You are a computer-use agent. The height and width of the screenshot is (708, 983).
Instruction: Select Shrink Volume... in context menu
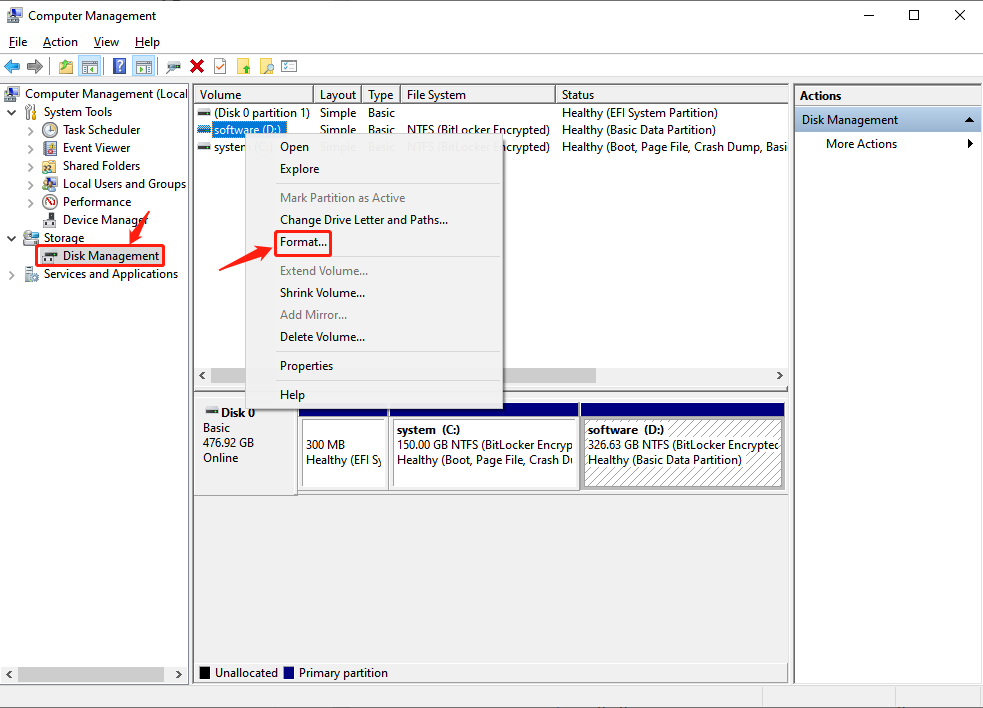tap(322, 293)
